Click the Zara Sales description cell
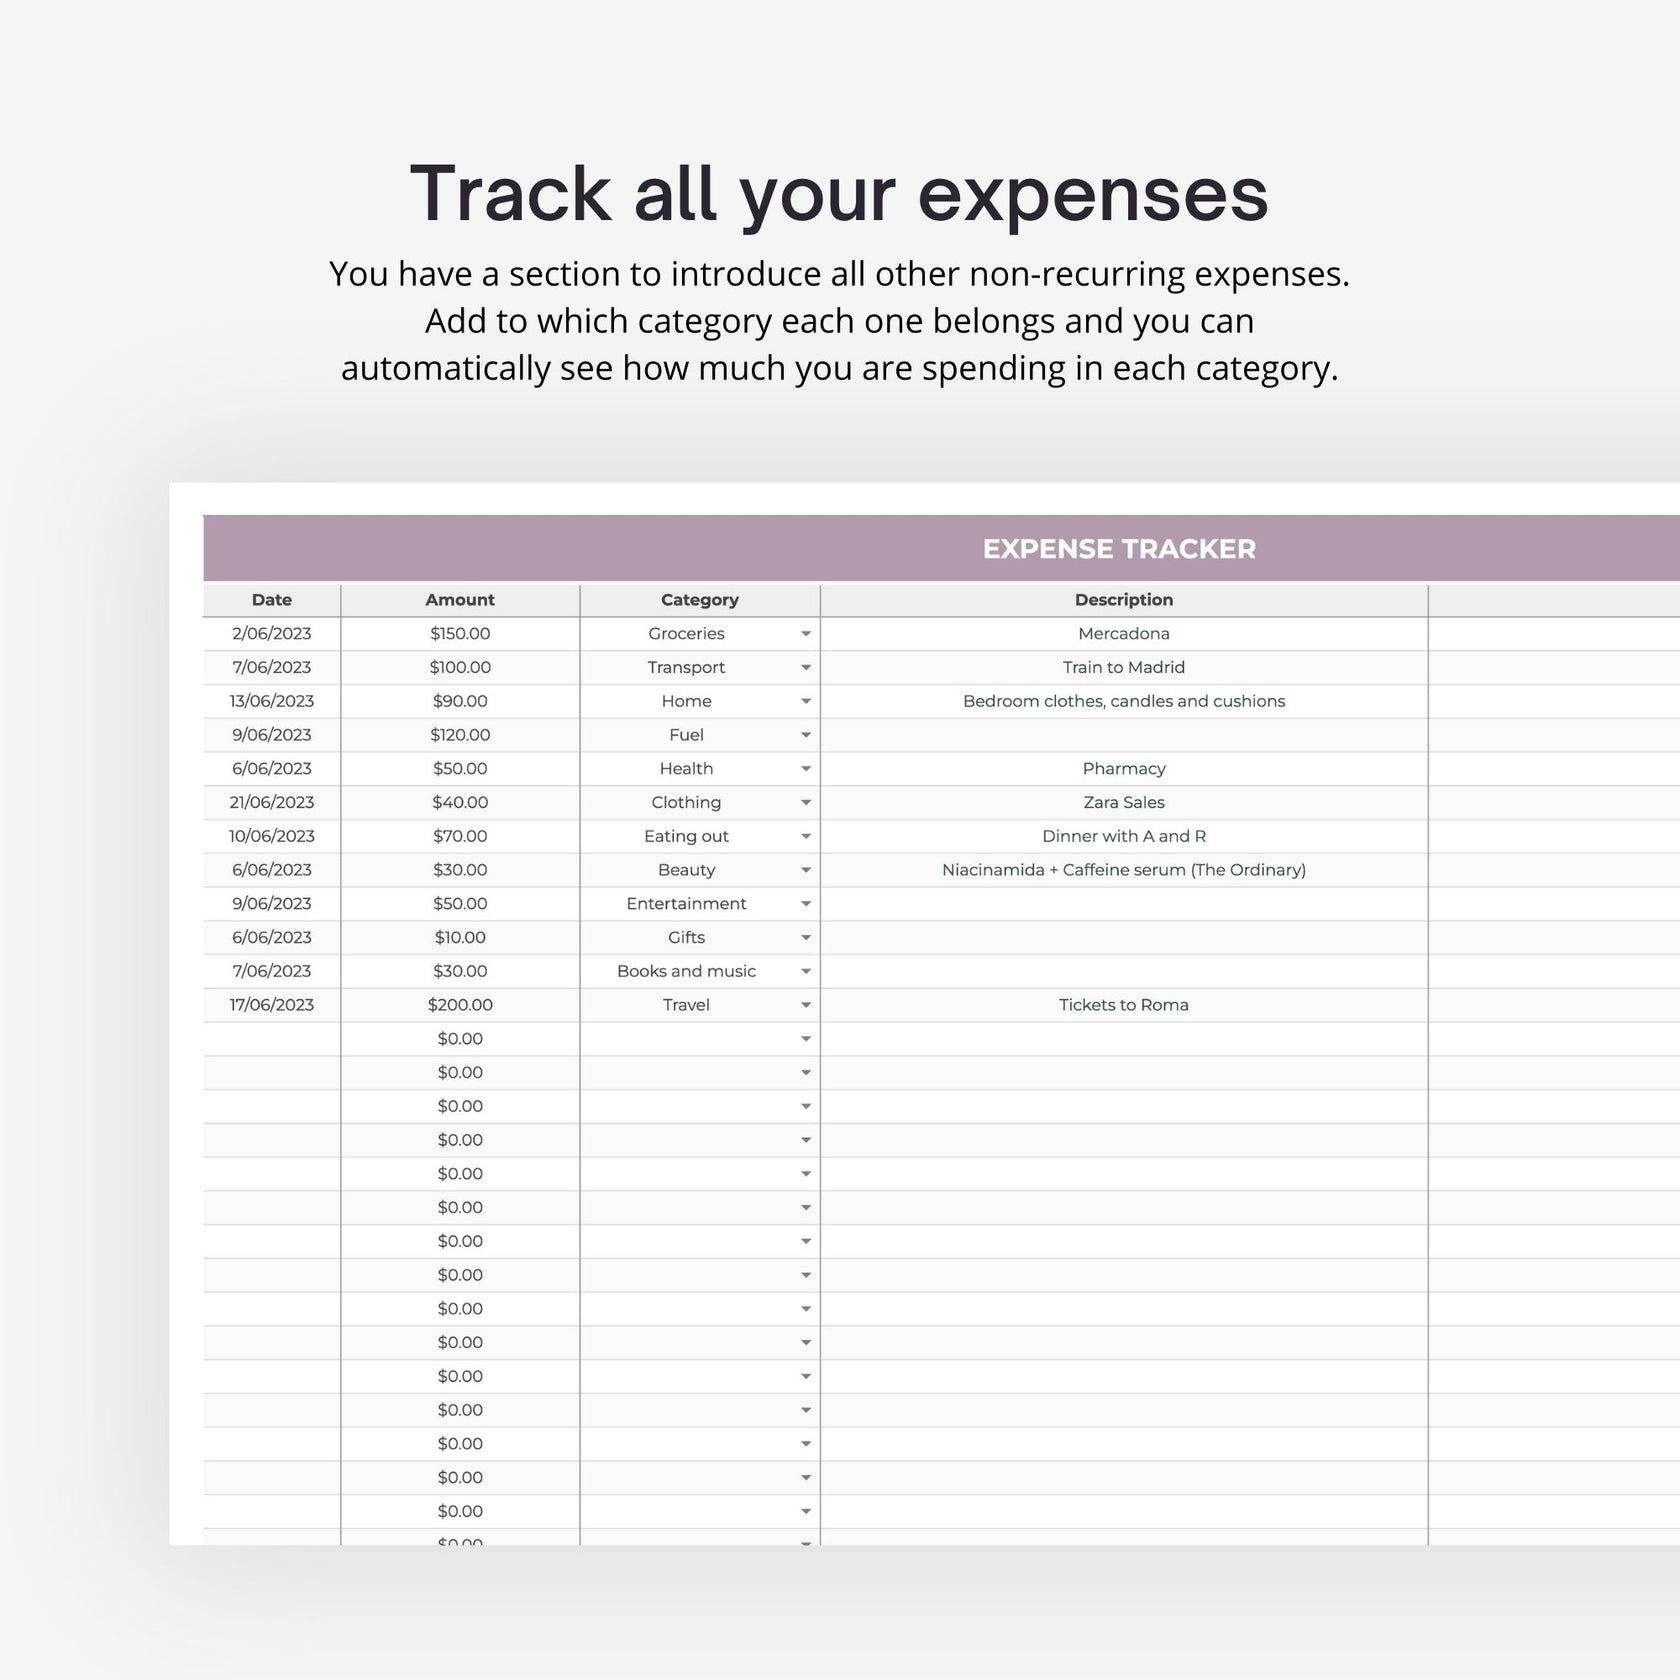The image size is (1680, 1680). [1124, 801]
